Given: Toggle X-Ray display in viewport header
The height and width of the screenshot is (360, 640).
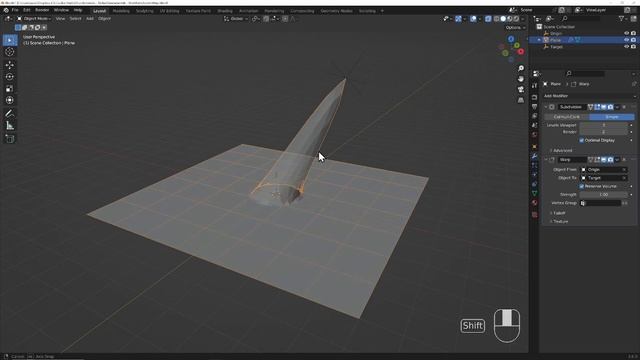Looking at the screenshot, I should [488, 19].
